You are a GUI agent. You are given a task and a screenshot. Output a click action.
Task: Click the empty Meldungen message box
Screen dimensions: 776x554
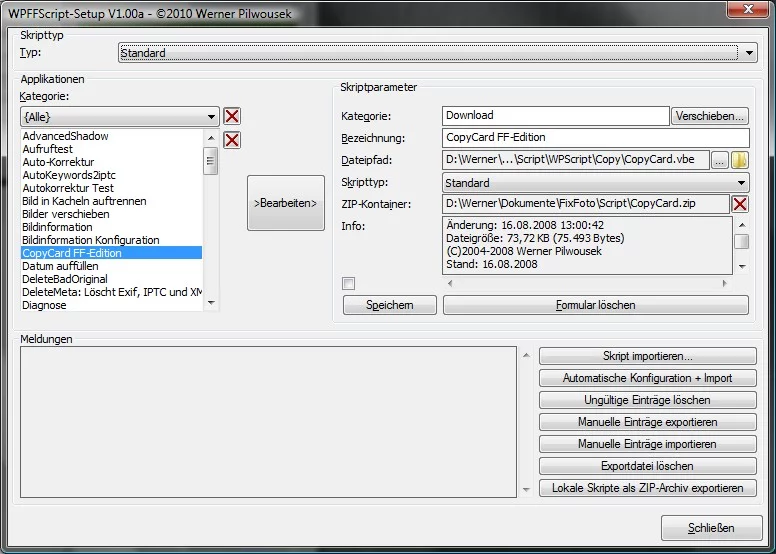point(268,422)
